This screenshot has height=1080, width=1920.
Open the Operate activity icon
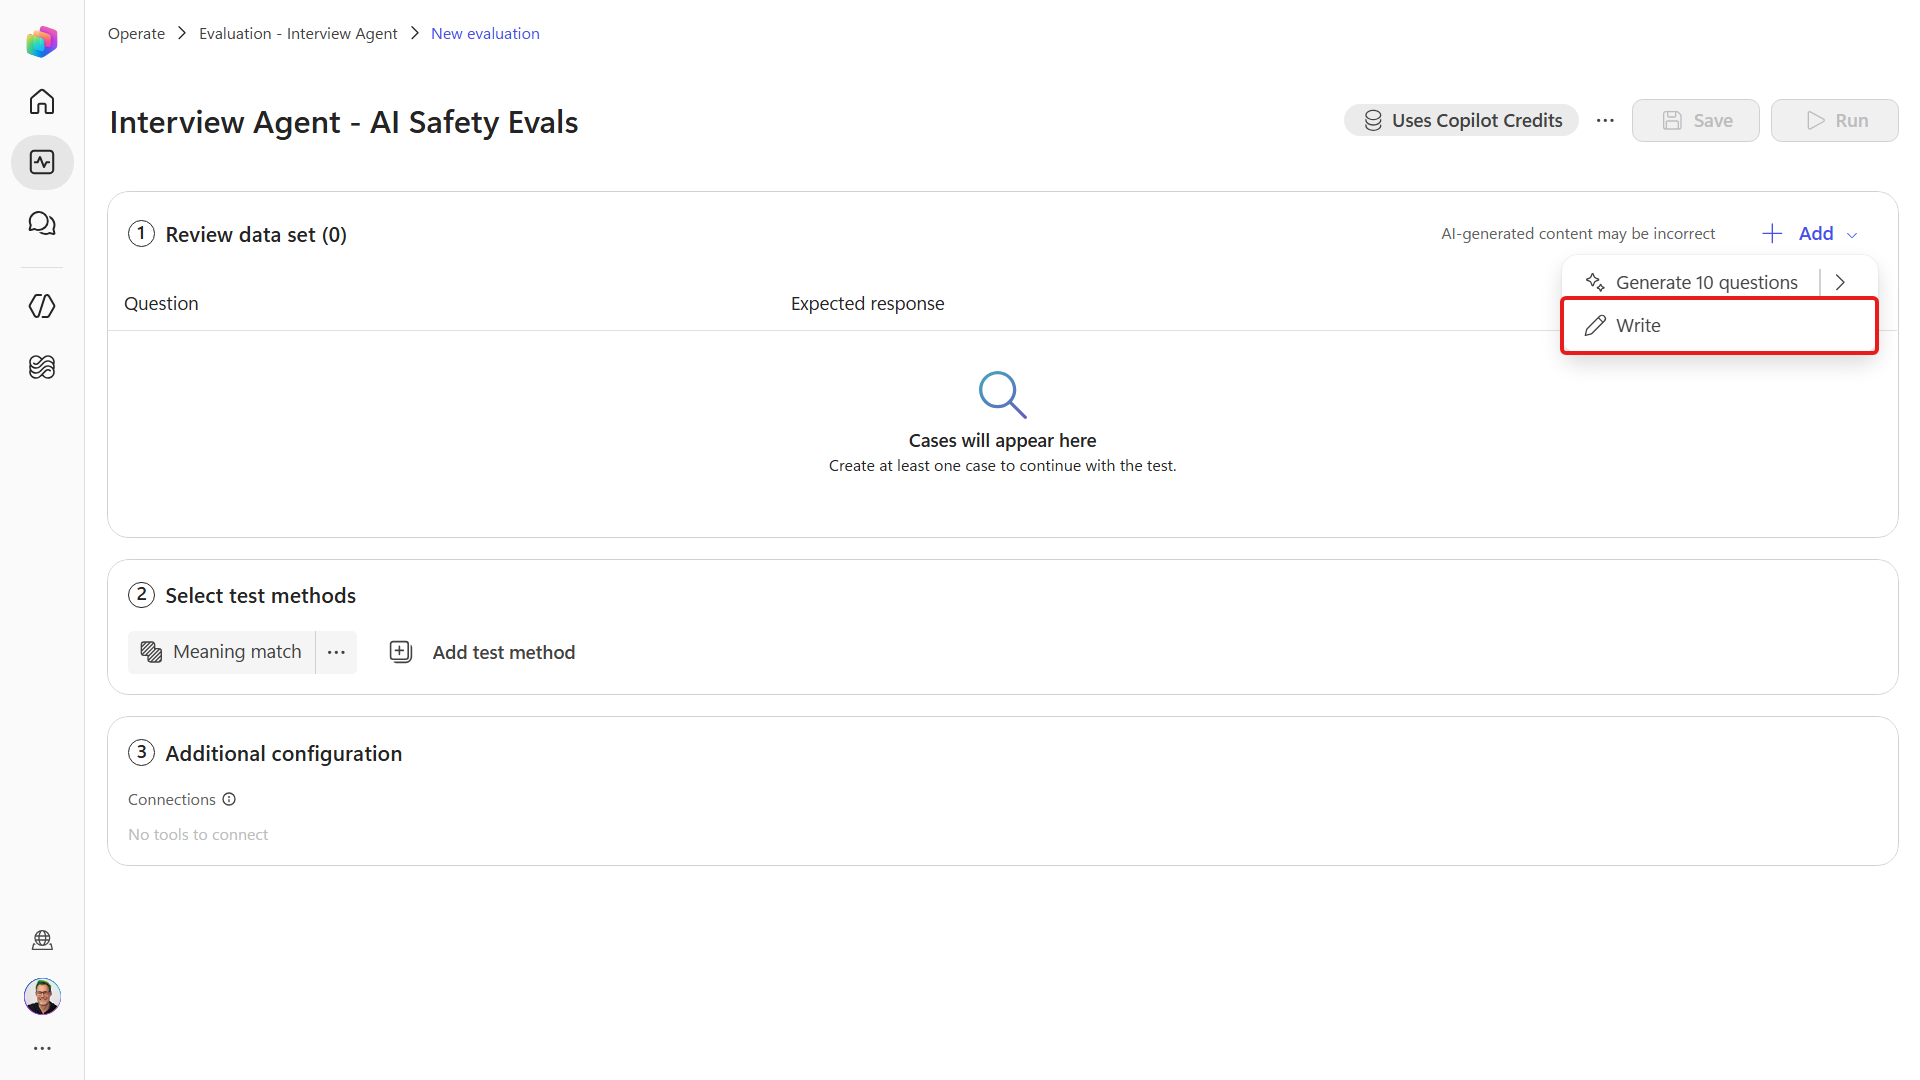point(42,162)
